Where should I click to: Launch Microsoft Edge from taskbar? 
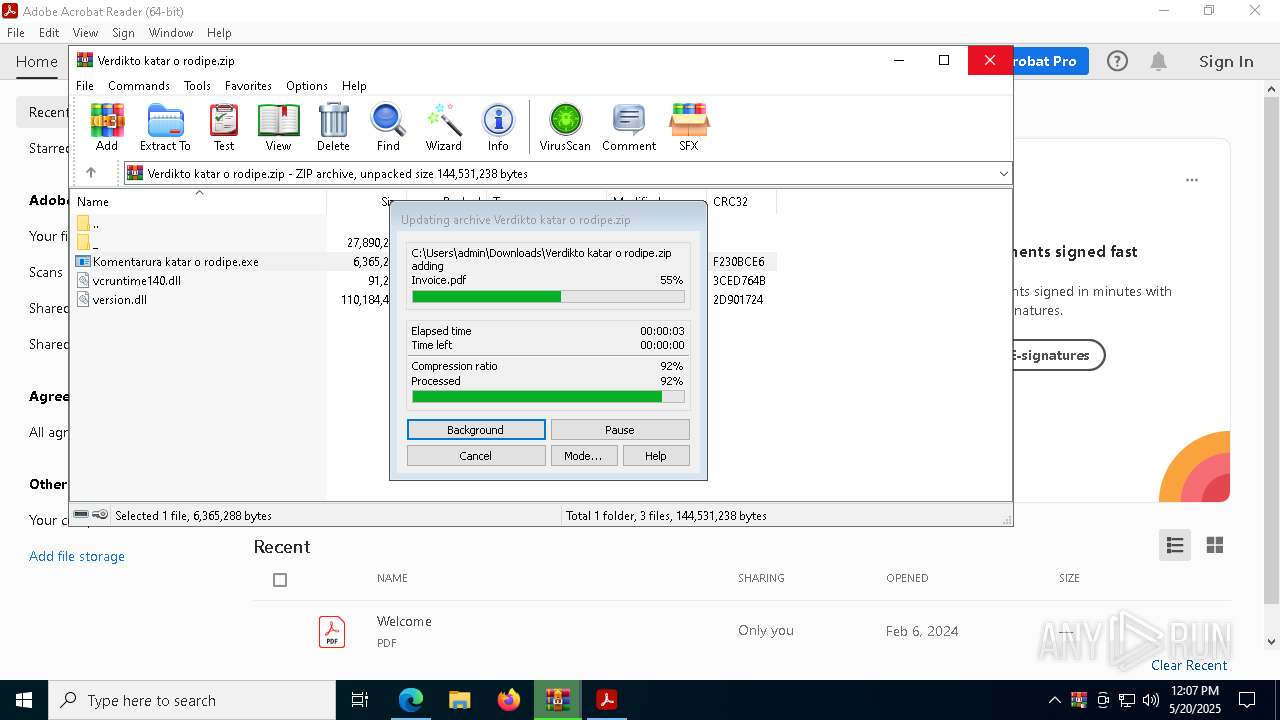pyautogui.click(x=411, y=700)
